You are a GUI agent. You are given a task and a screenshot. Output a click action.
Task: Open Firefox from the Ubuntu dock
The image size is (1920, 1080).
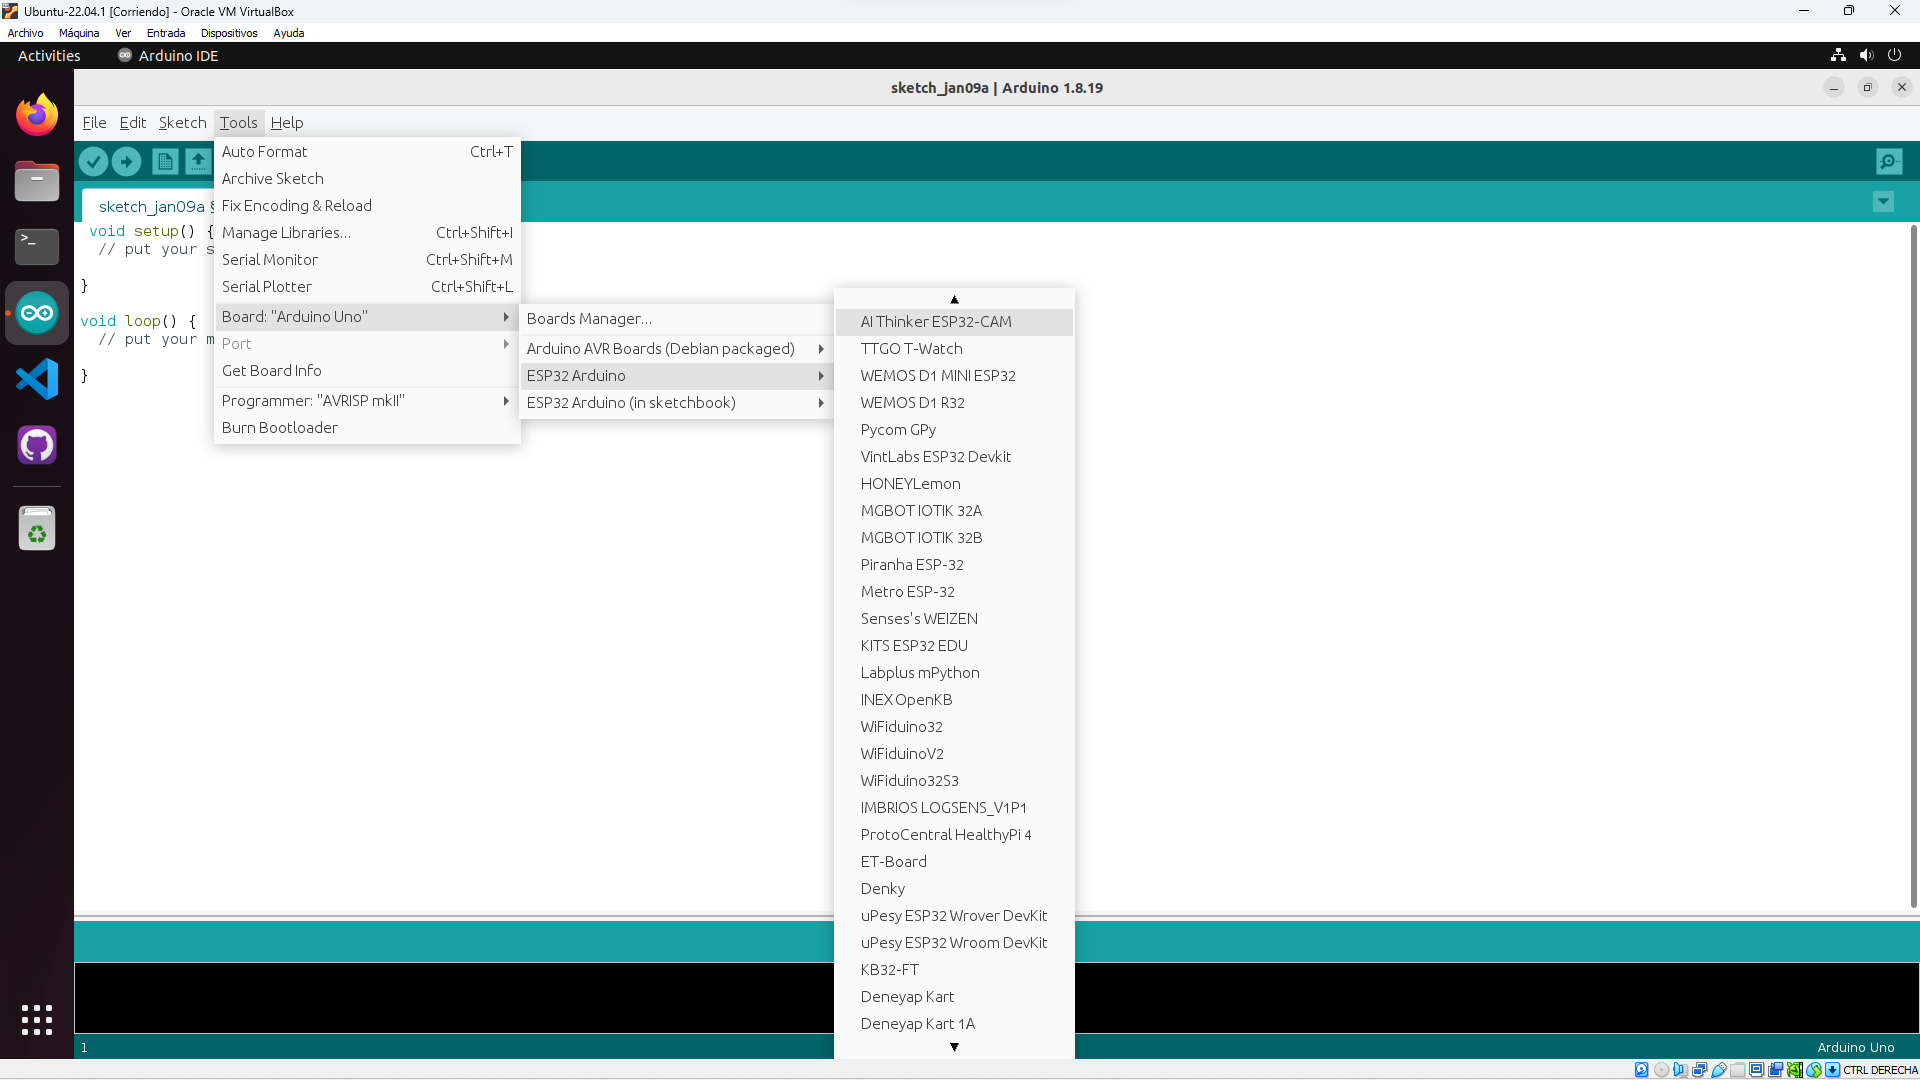tap(37, 116)
